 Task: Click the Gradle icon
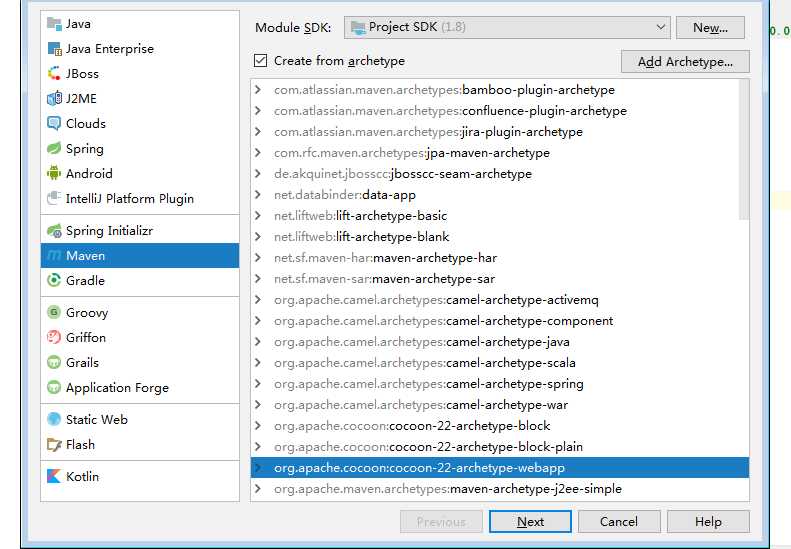tap(54, 280)
